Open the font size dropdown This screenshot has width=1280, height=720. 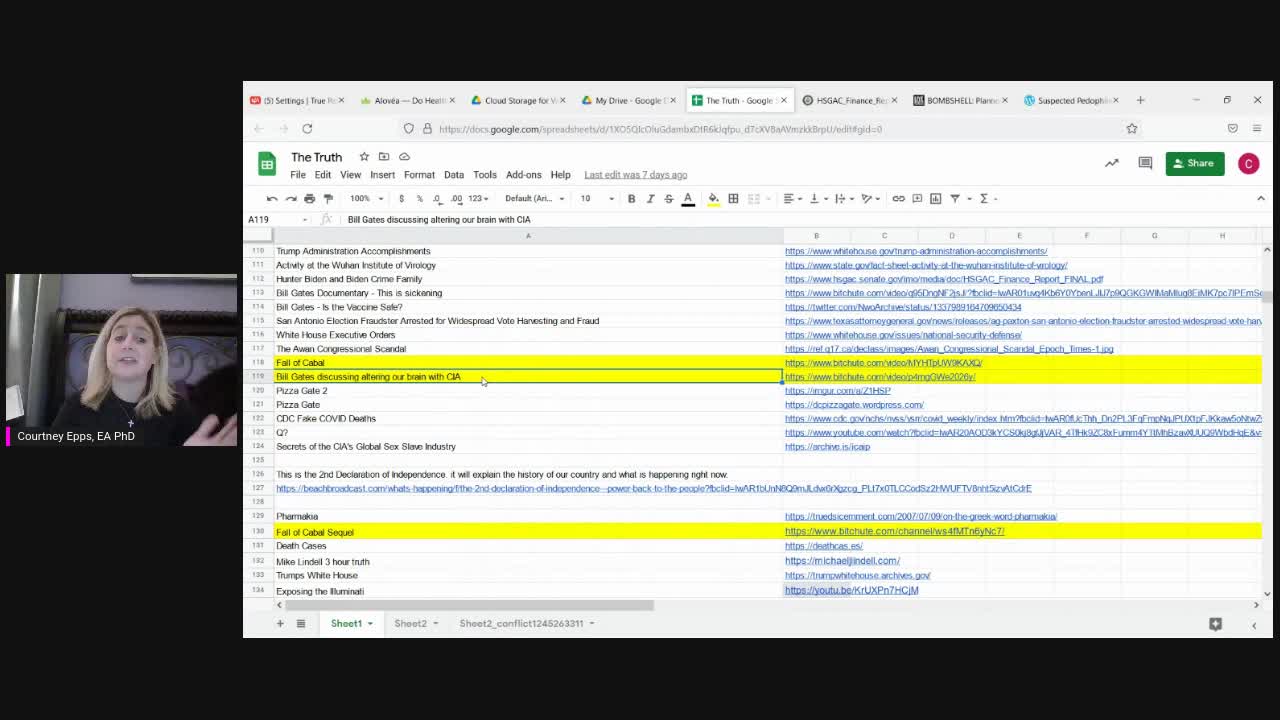click(x=596, y=198)
